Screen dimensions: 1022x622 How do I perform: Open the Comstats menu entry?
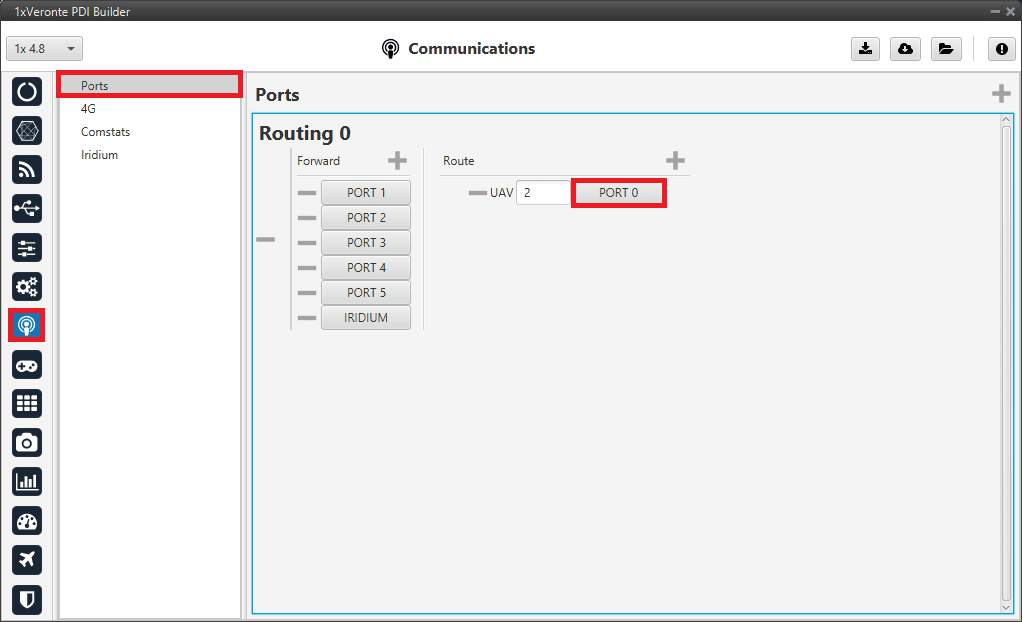[x=105, y=132]
